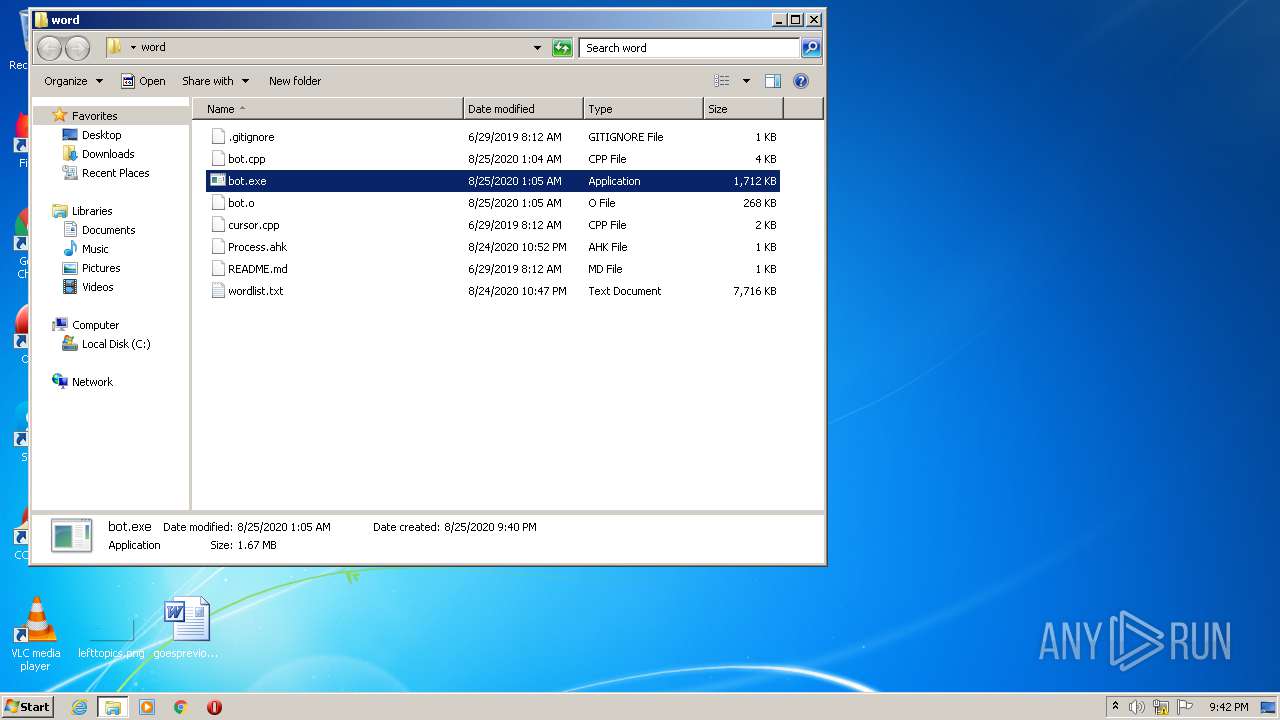Viewport: 1280px width, 720px height.
Task: Click the Process.ahk file icon
Action: 218,247
